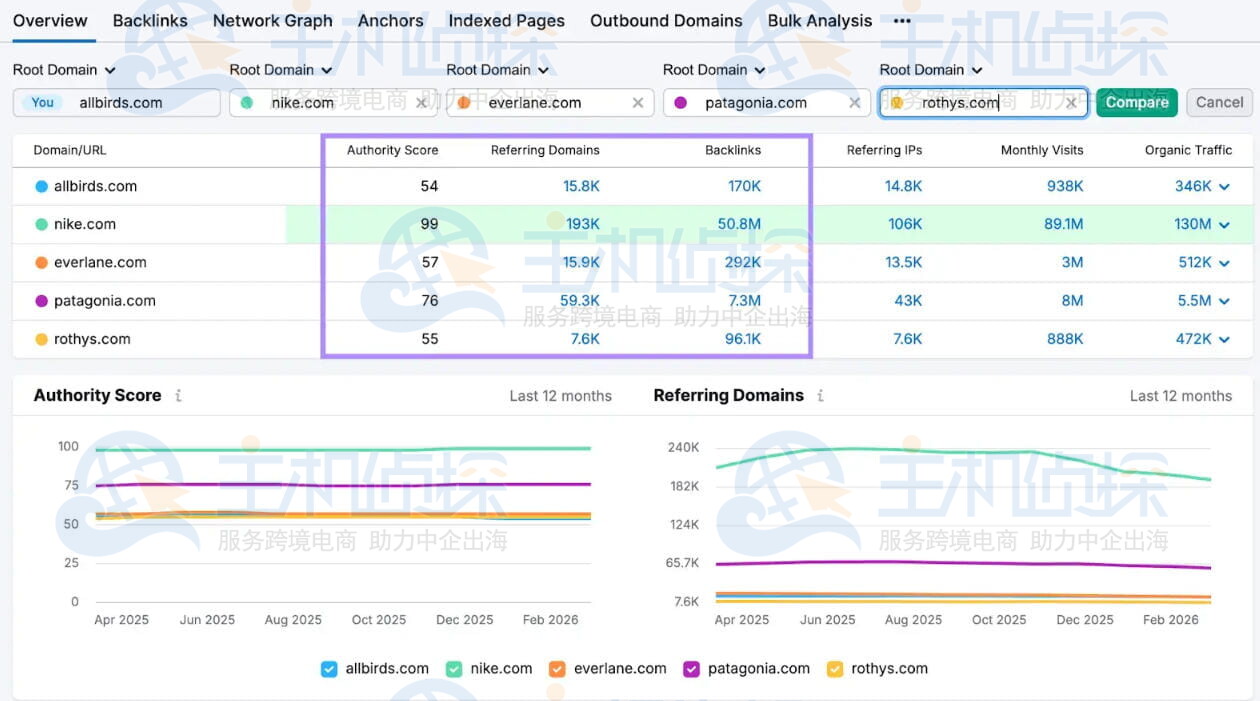Expand rothys.com organic traffic chevron
Screen dimensions: 1260x701
click(1224, 340)
